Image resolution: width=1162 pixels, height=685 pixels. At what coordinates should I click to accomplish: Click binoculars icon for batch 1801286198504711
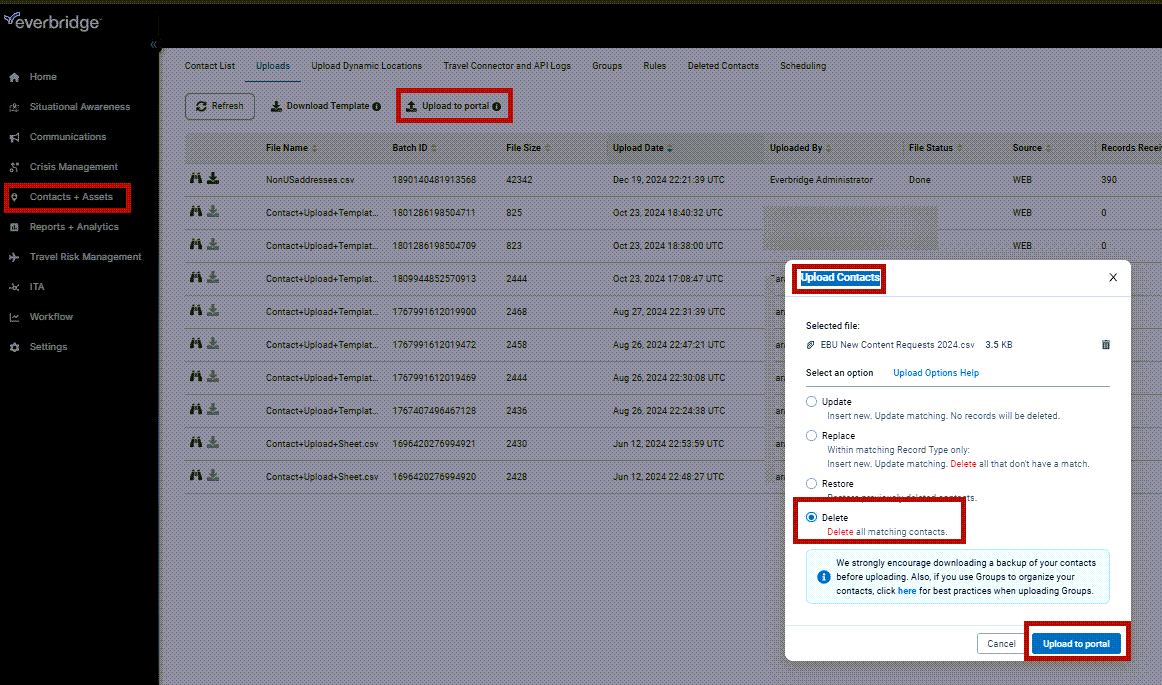[196, 211]
